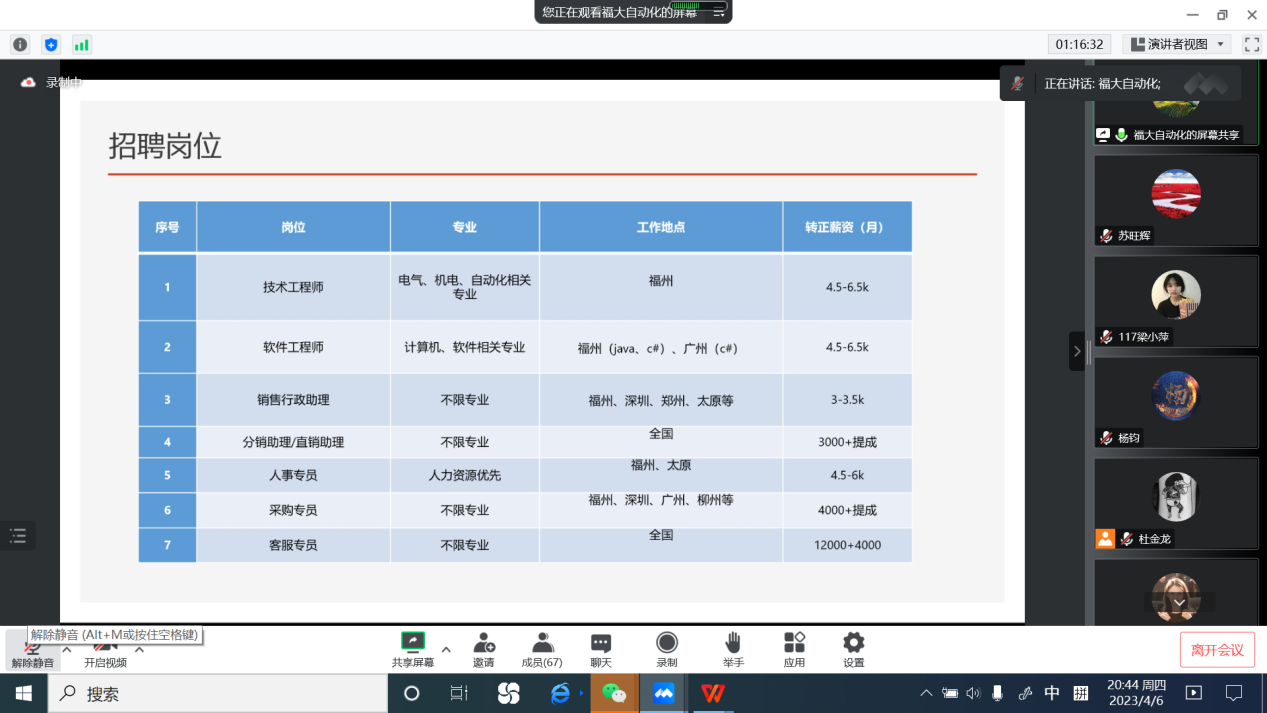Select the 117梁小萍 participant video tile
The height and width of the screenshot is (713, 1267).
[1175, 300]
